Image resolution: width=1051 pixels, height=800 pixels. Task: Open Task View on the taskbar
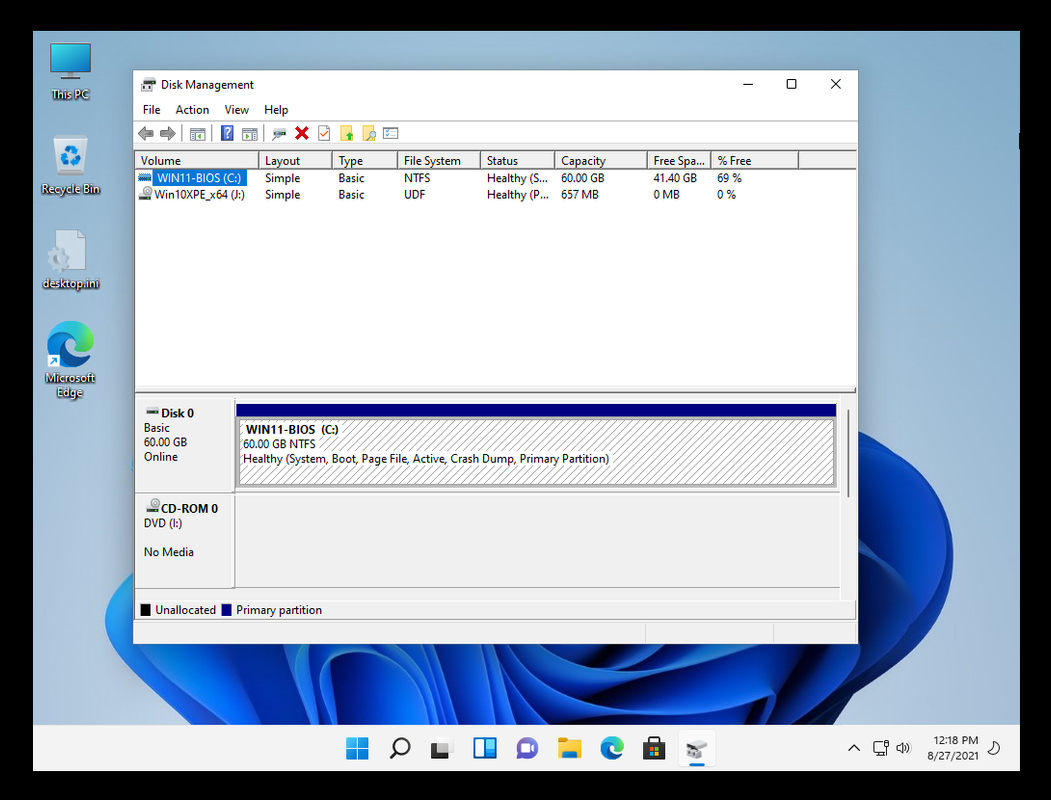coord(442,748)
